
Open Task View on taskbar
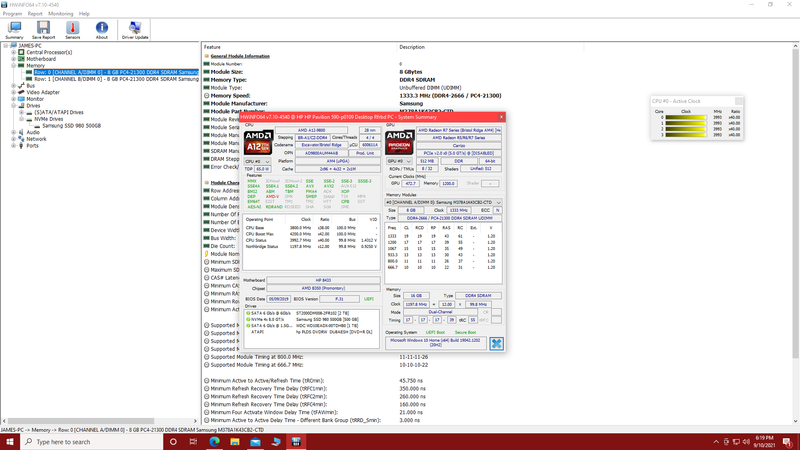(193, 442)
